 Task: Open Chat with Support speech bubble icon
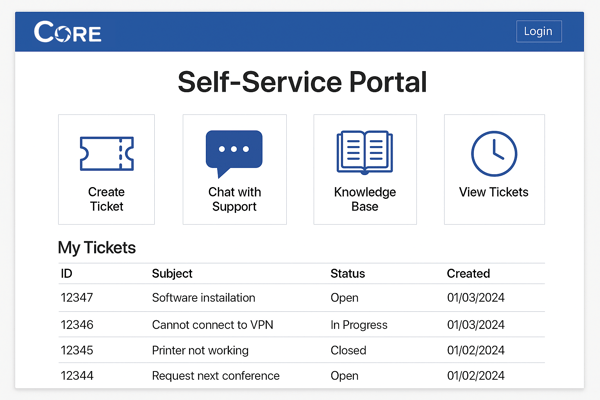point(234,153)
